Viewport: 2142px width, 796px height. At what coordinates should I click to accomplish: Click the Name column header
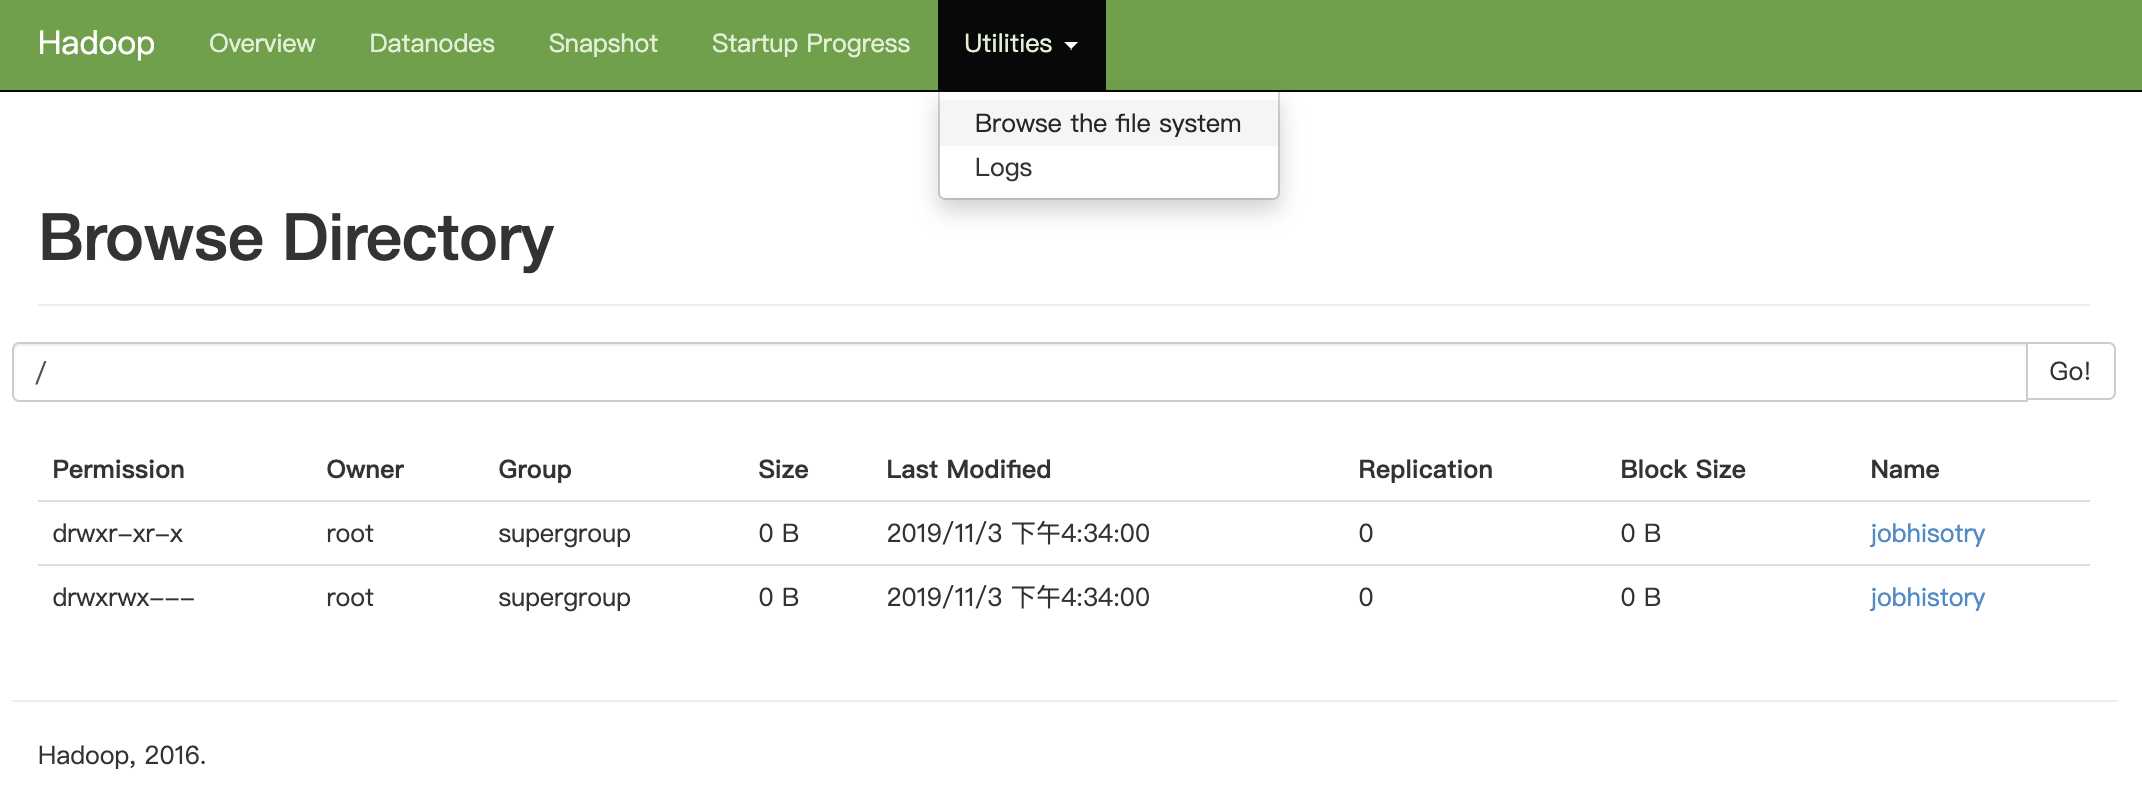tap(1905, 469)
